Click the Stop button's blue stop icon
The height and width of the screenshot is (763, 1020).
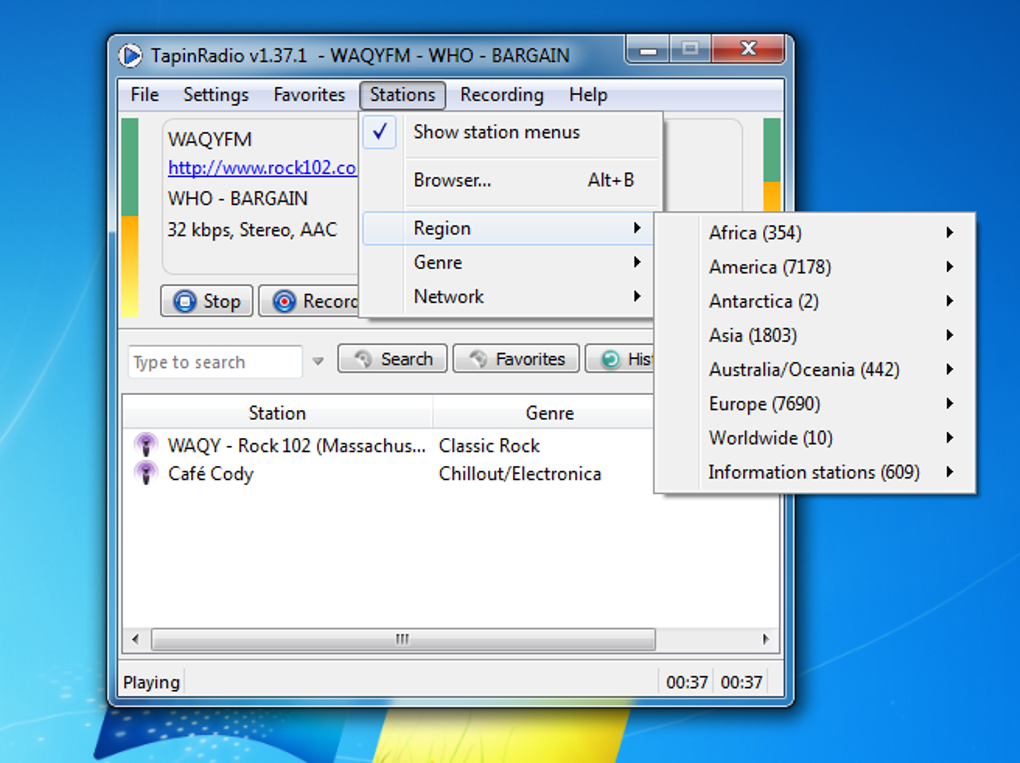[x=185, y=301]
